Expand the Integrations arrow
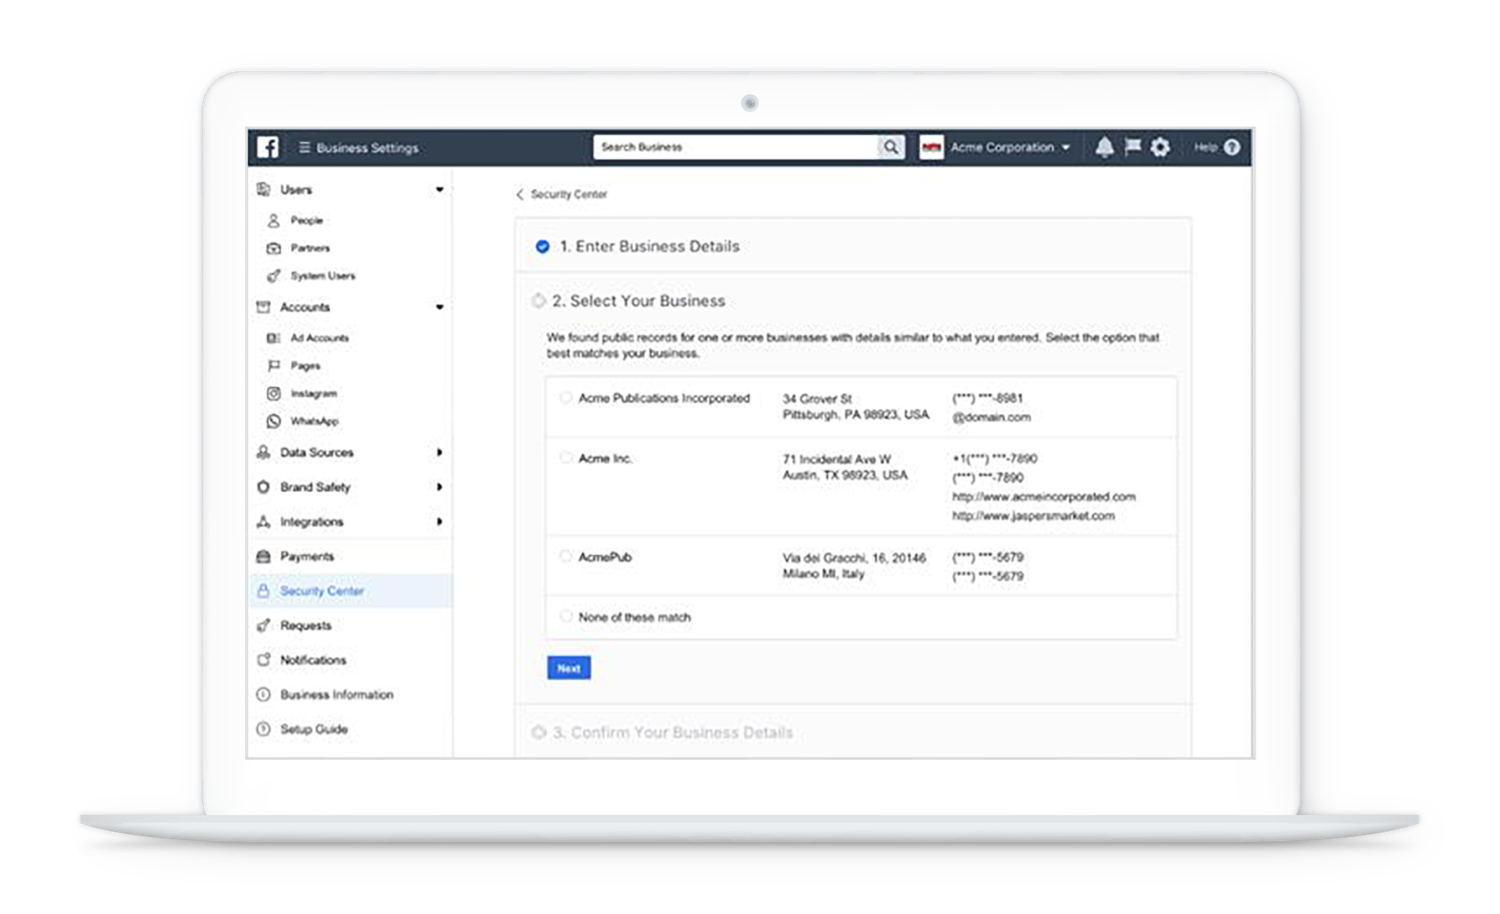The height and width of the screenshot is (914, 1500). pyautogui.click(x=439, y=522)
